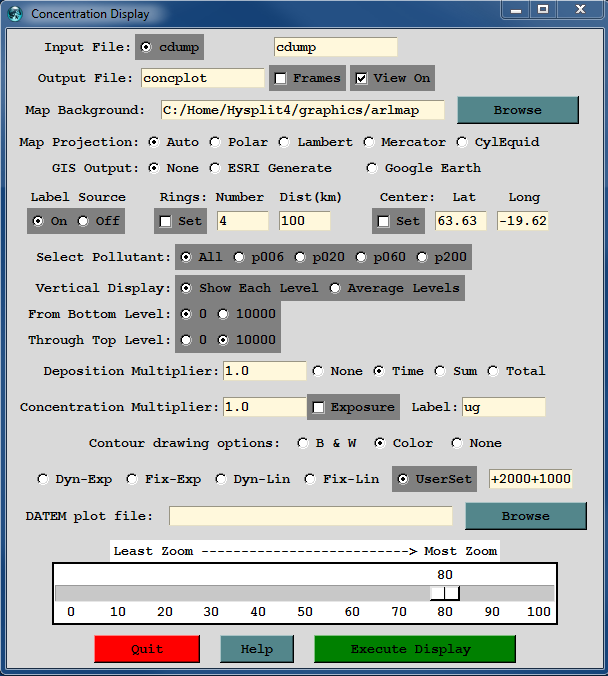Enable the Frames checkbox
This screenshot has height=676, width=608.
[x=281, y=78]
